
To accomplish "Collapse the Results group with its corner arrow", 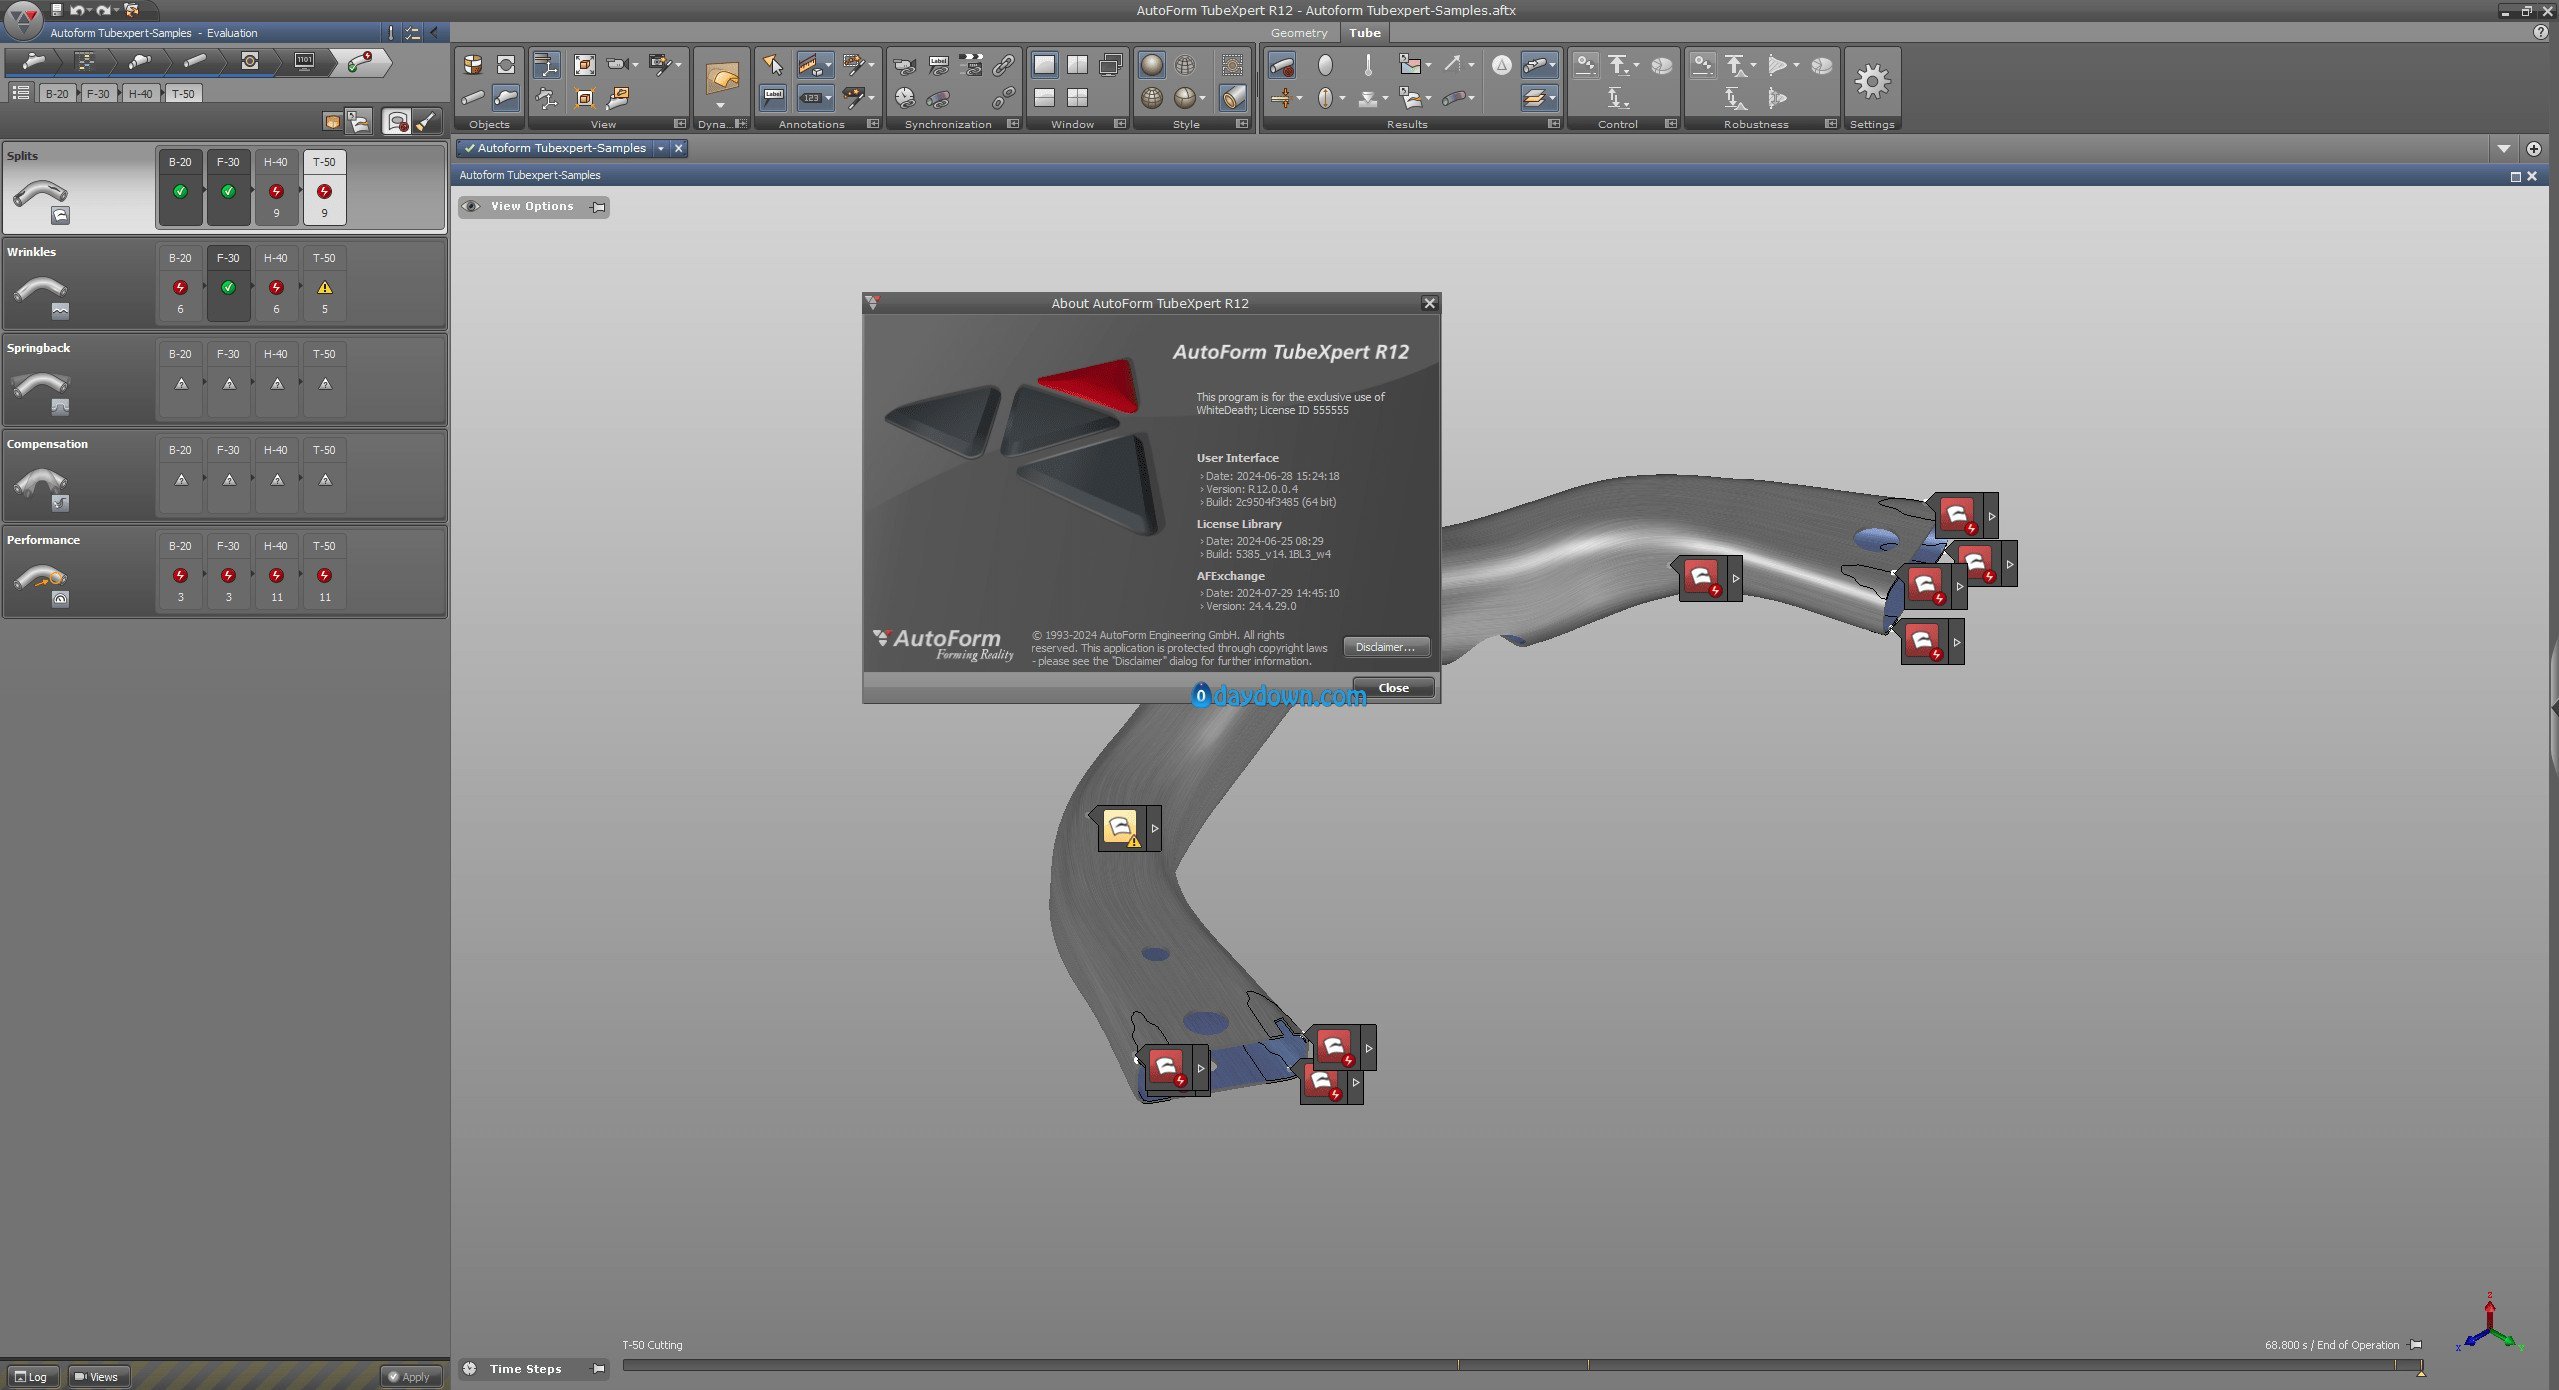I will coord(1553,124).
